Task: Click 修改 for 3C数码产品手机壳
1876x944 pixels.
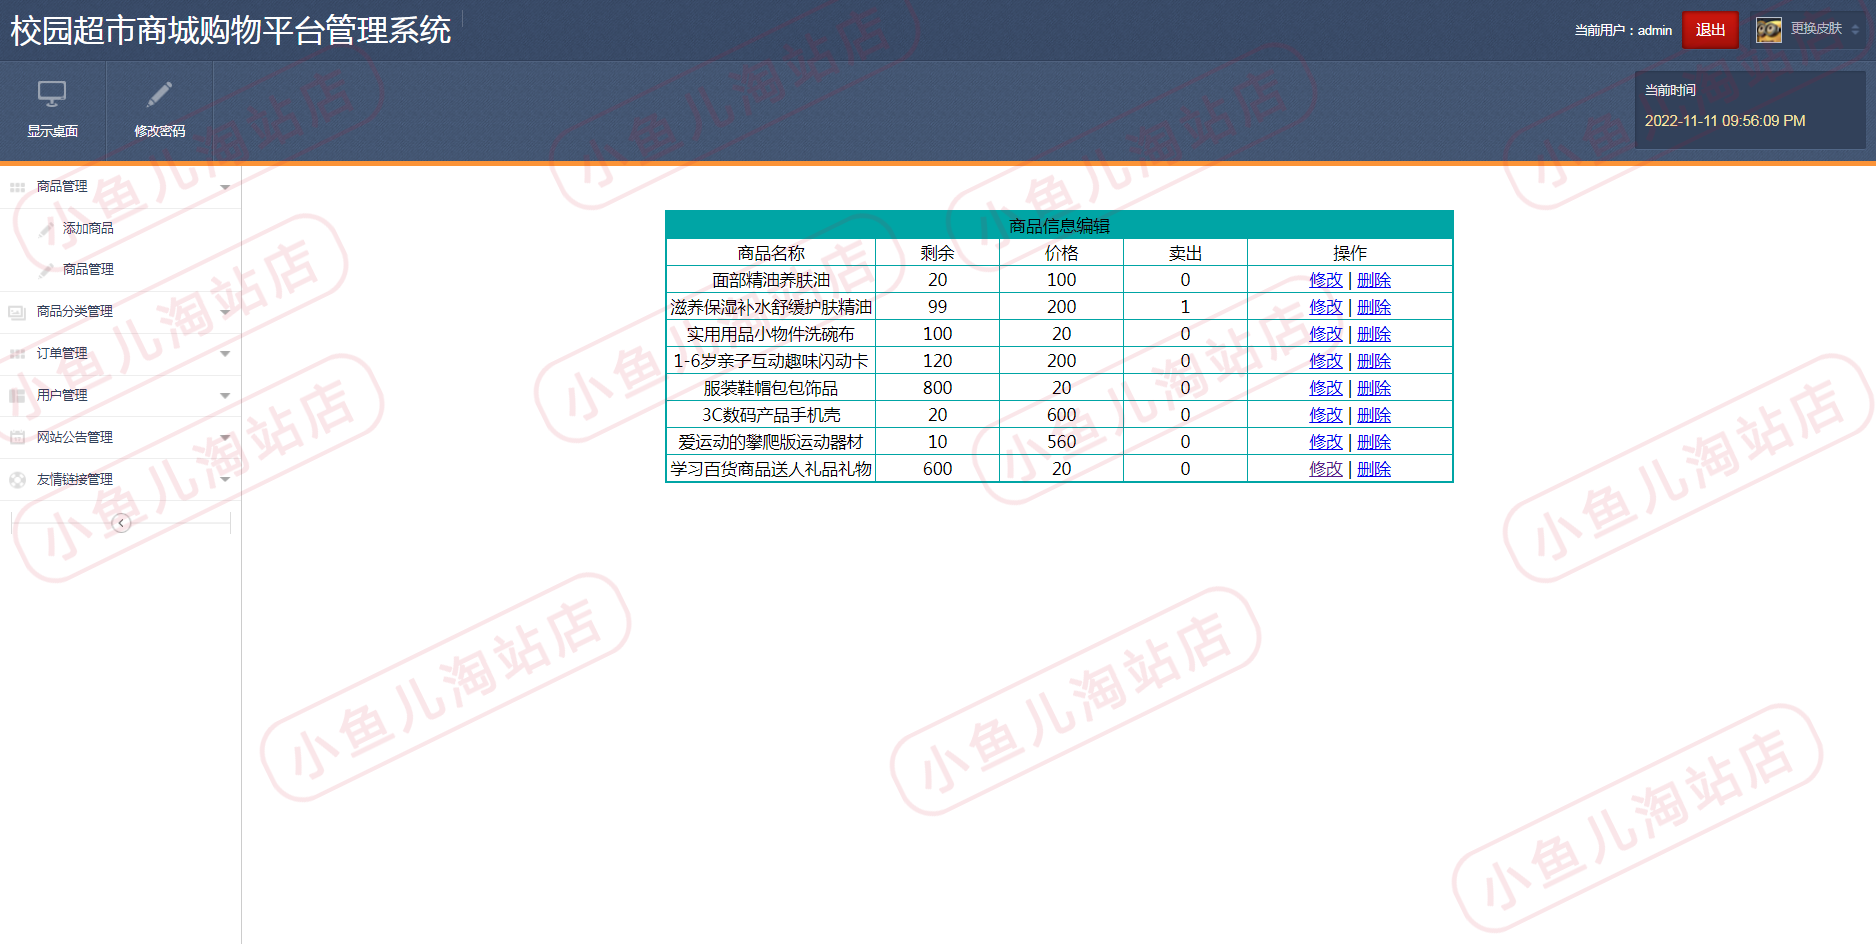Action: (x=1326, y=415)
